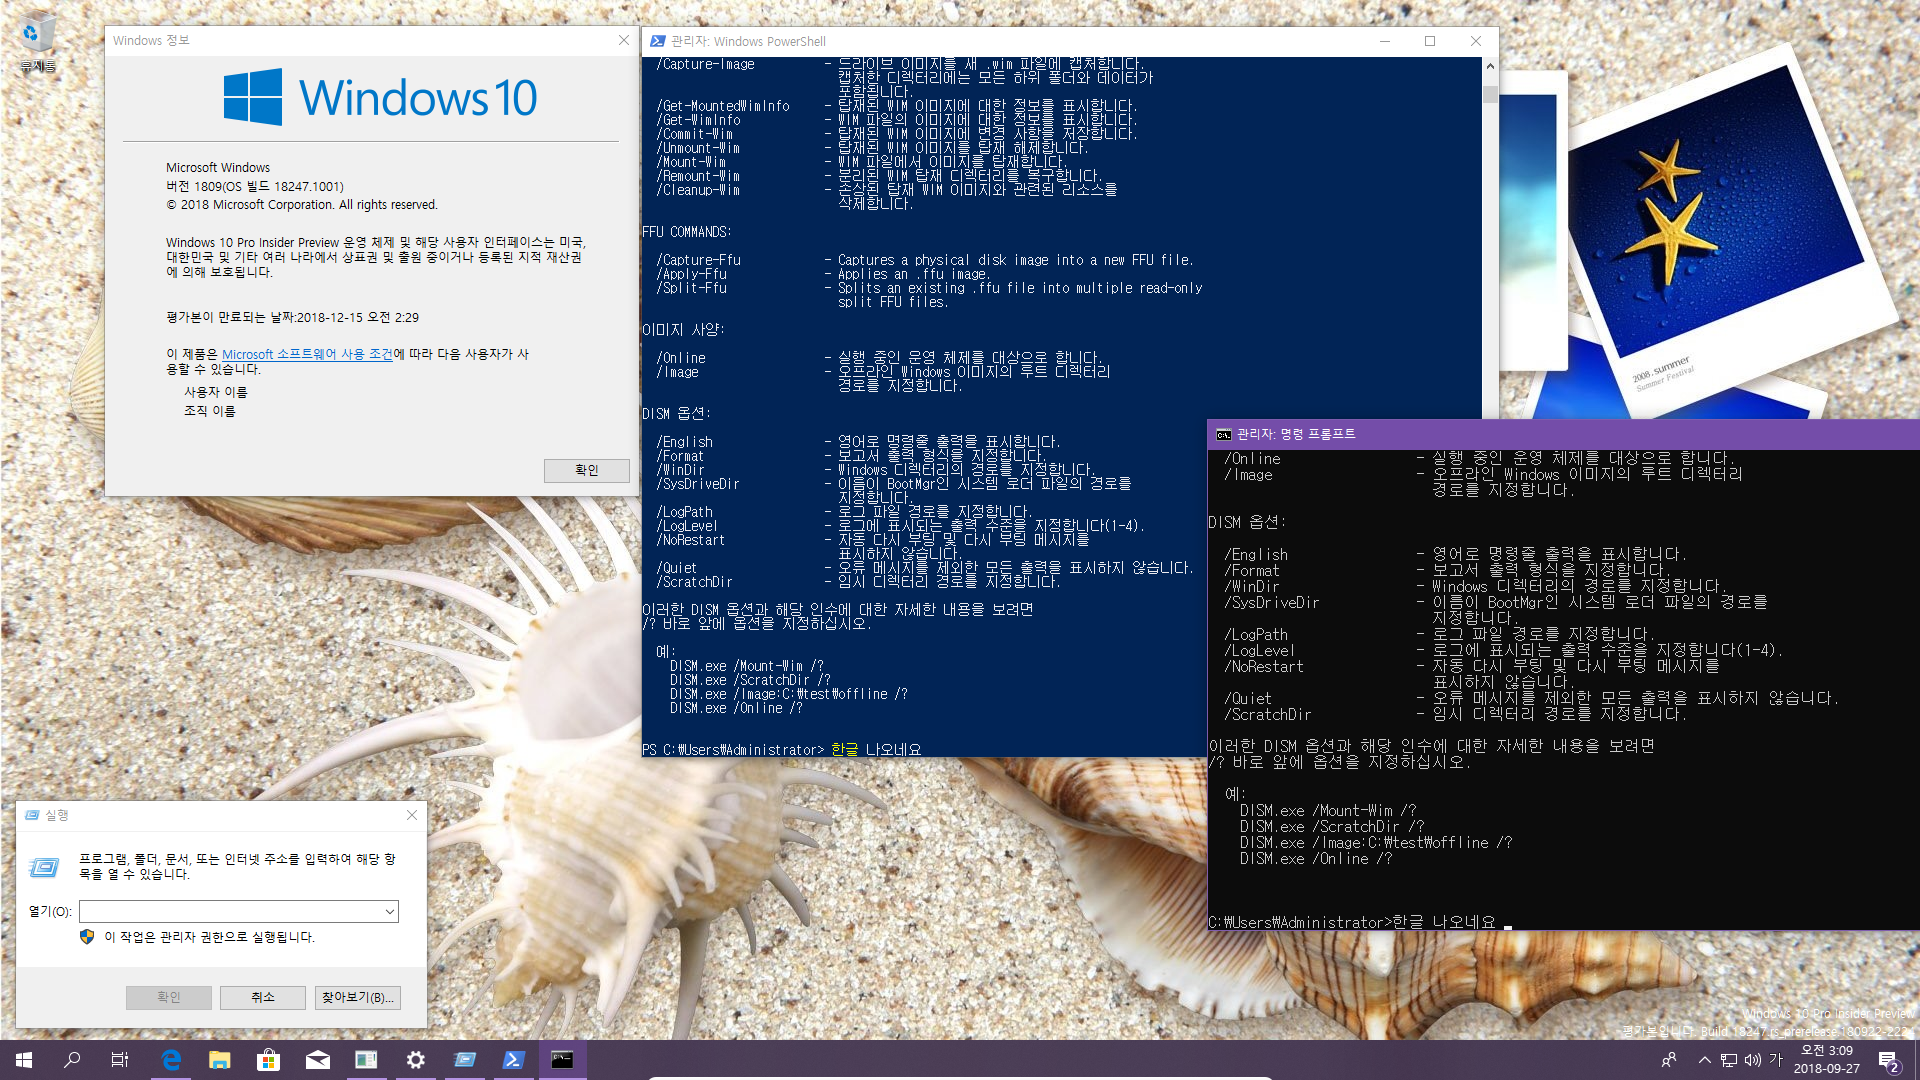This screenshot has height=1080, width=1920.
Task: Switch to Command Prompt taskbar icon
Action: click(562, 1060)
